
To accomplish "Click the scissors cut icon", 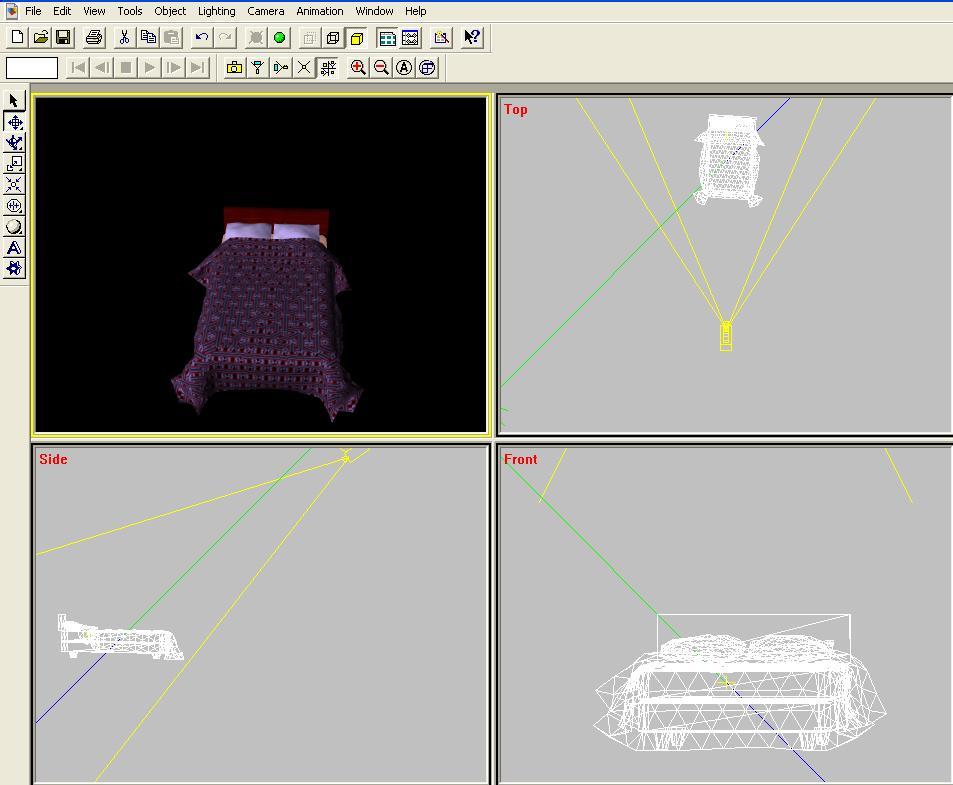I will click(x=124, y=38).
